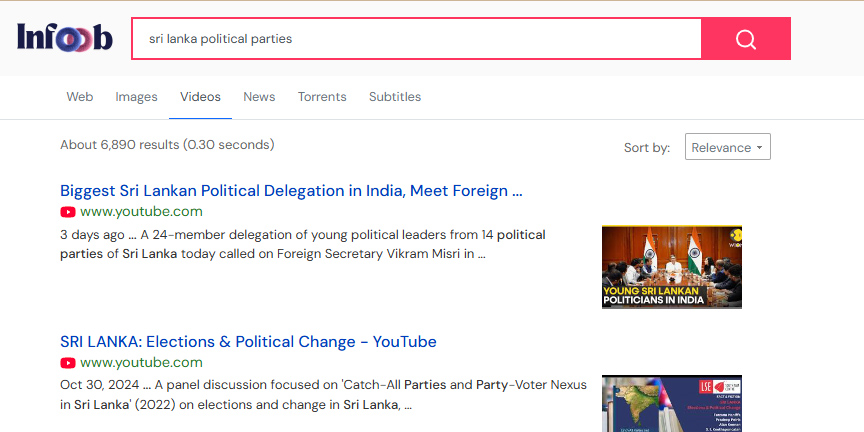Switch to the Web tab
The image size is (864, 432).
(x=80, y=97)
